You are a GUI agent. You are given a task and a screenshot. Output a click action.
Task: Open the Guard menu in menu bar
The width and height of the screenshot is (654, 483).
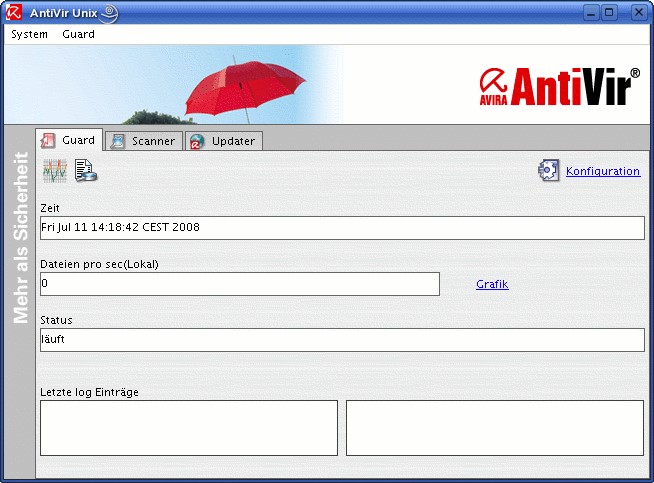(78, 34)
